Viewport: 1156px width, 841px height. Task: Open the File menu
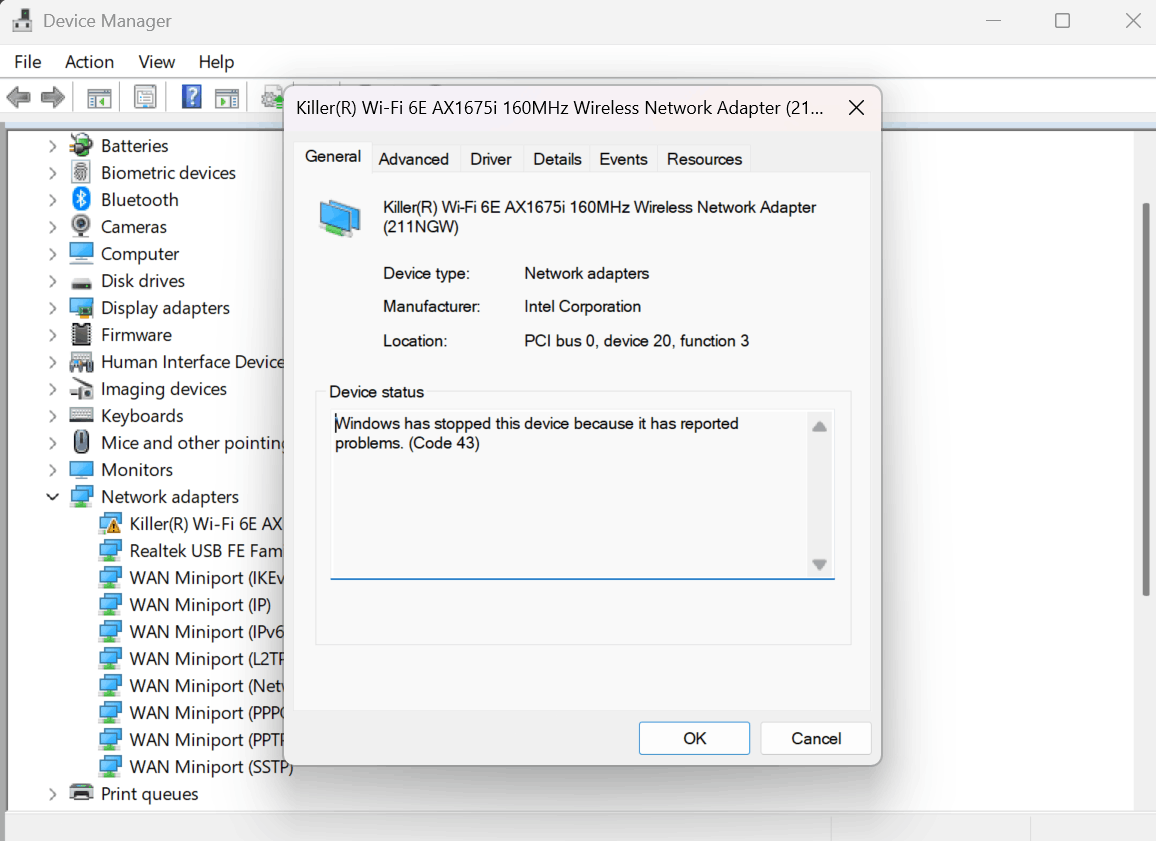(x=27, y=62)
